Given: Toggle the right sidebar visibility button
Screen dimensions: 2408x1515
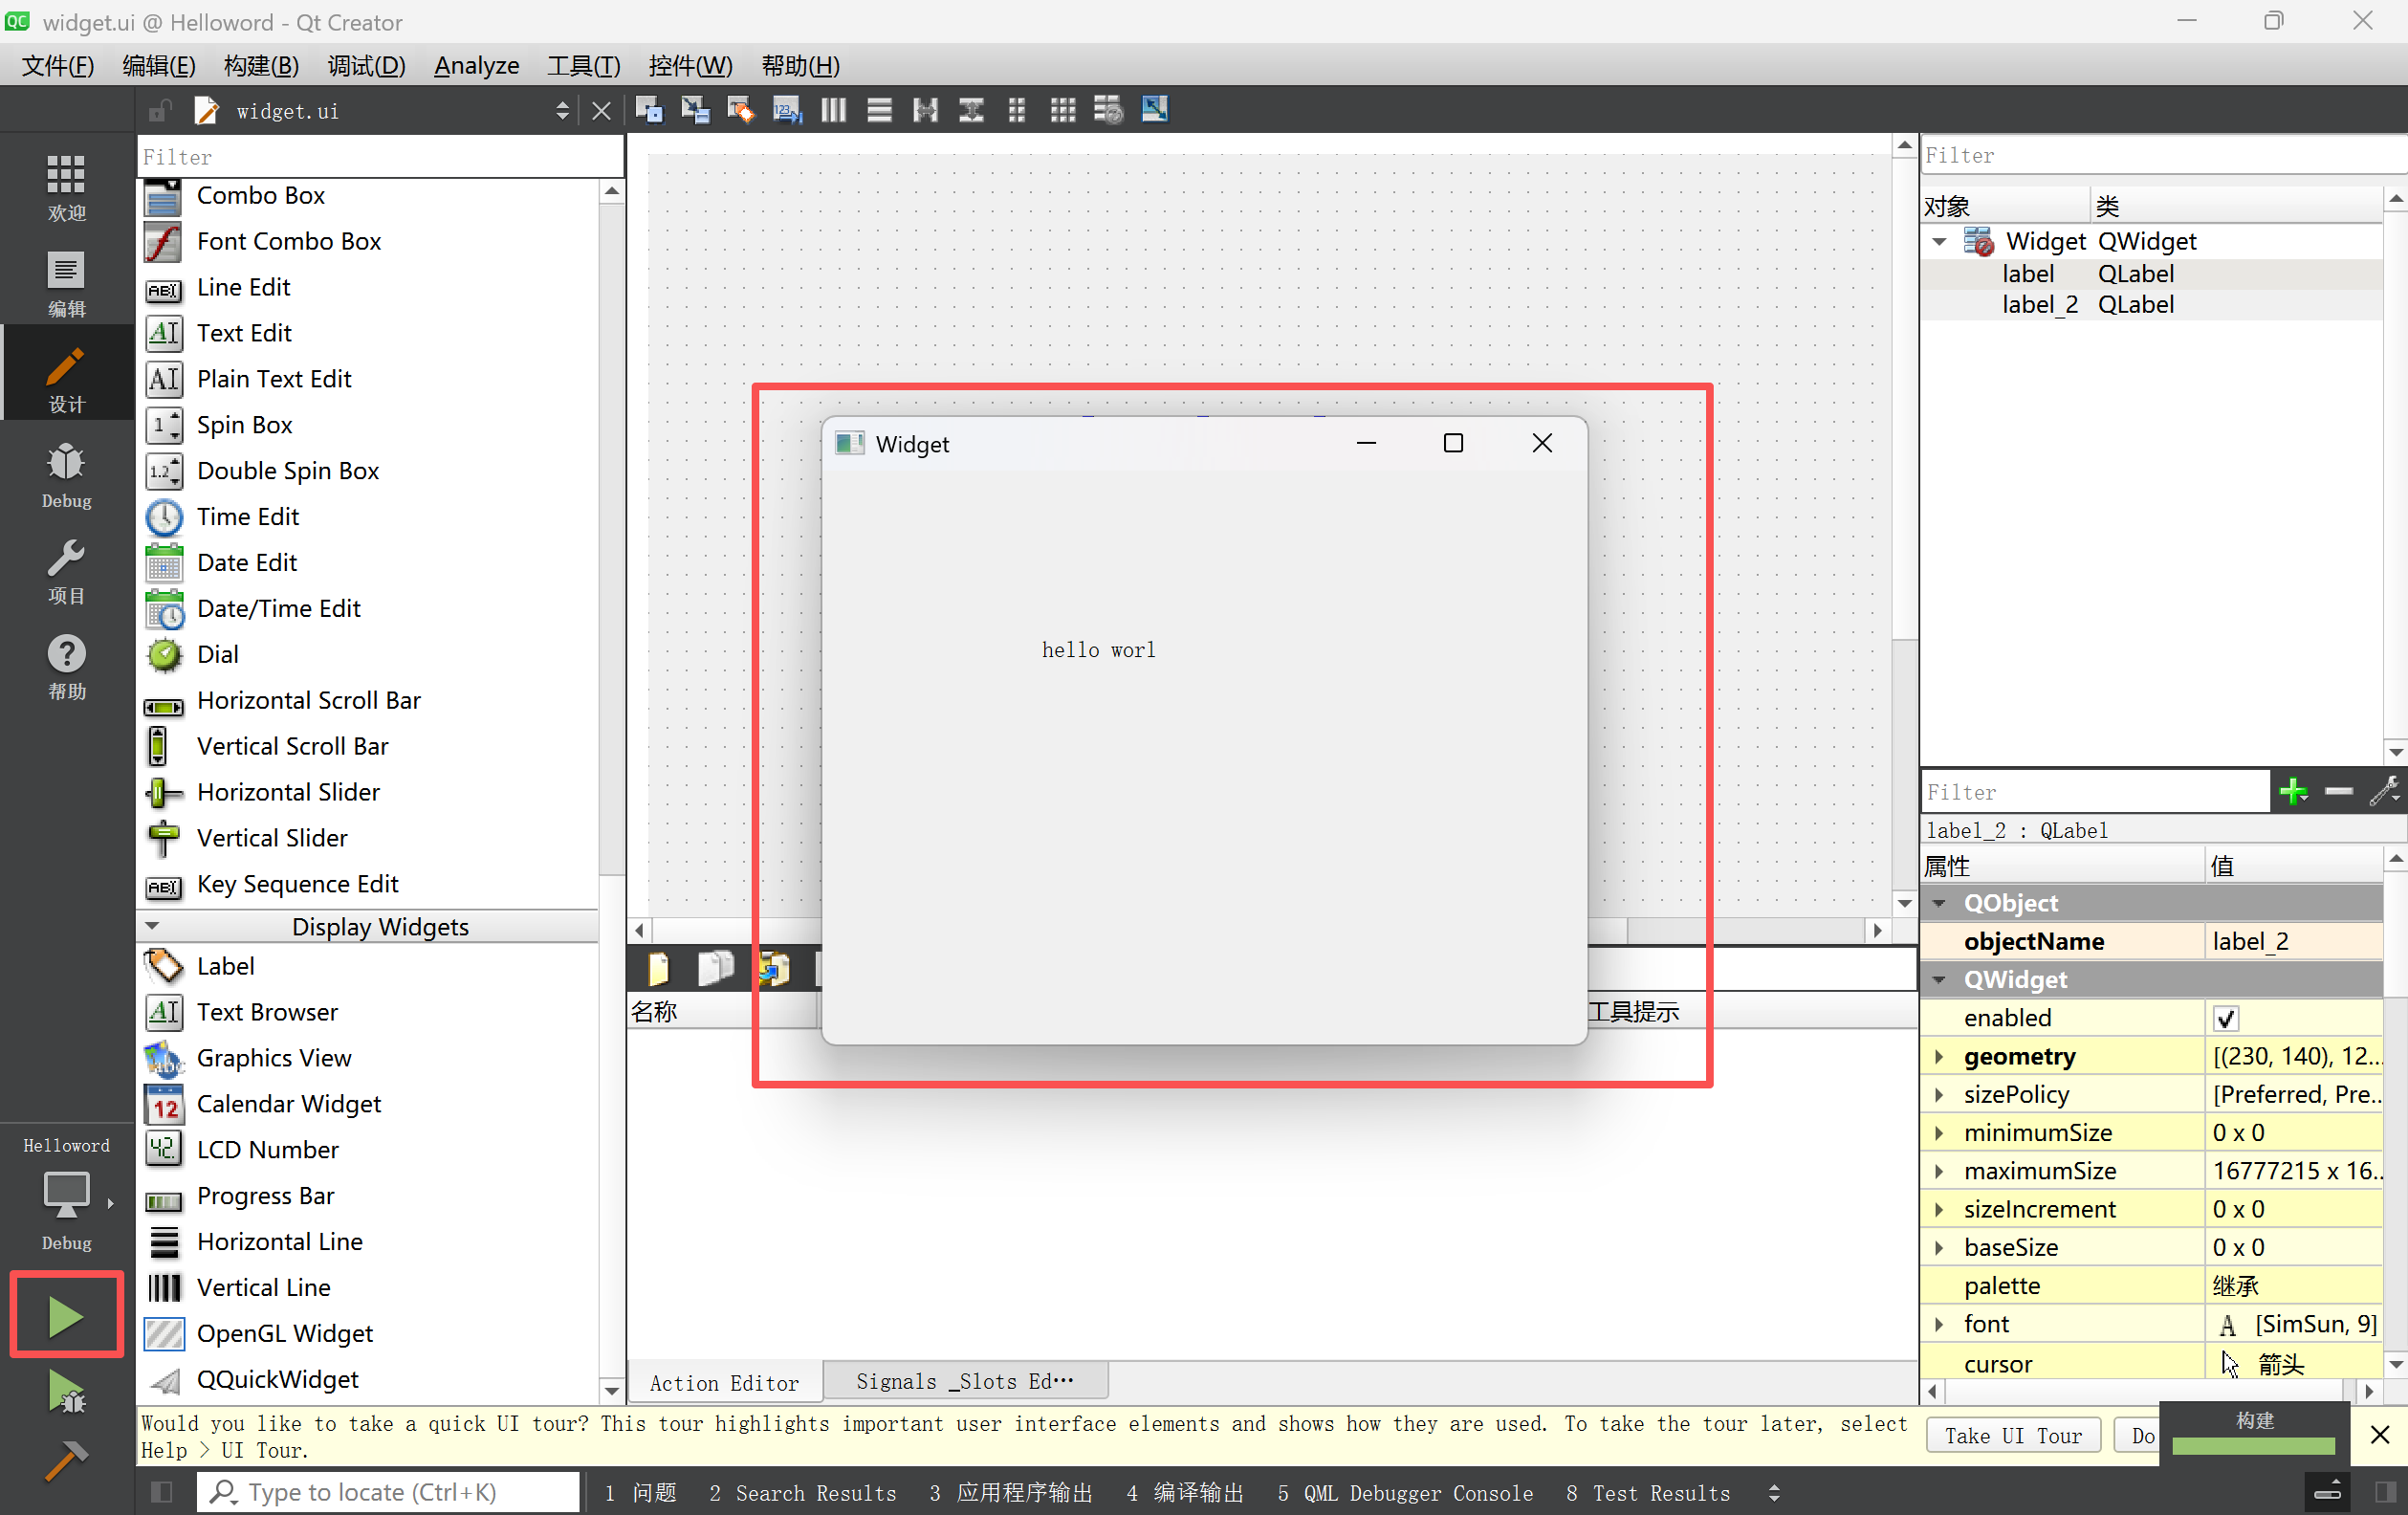Looking at the screenshot, I should (x=2384, y=1492).
